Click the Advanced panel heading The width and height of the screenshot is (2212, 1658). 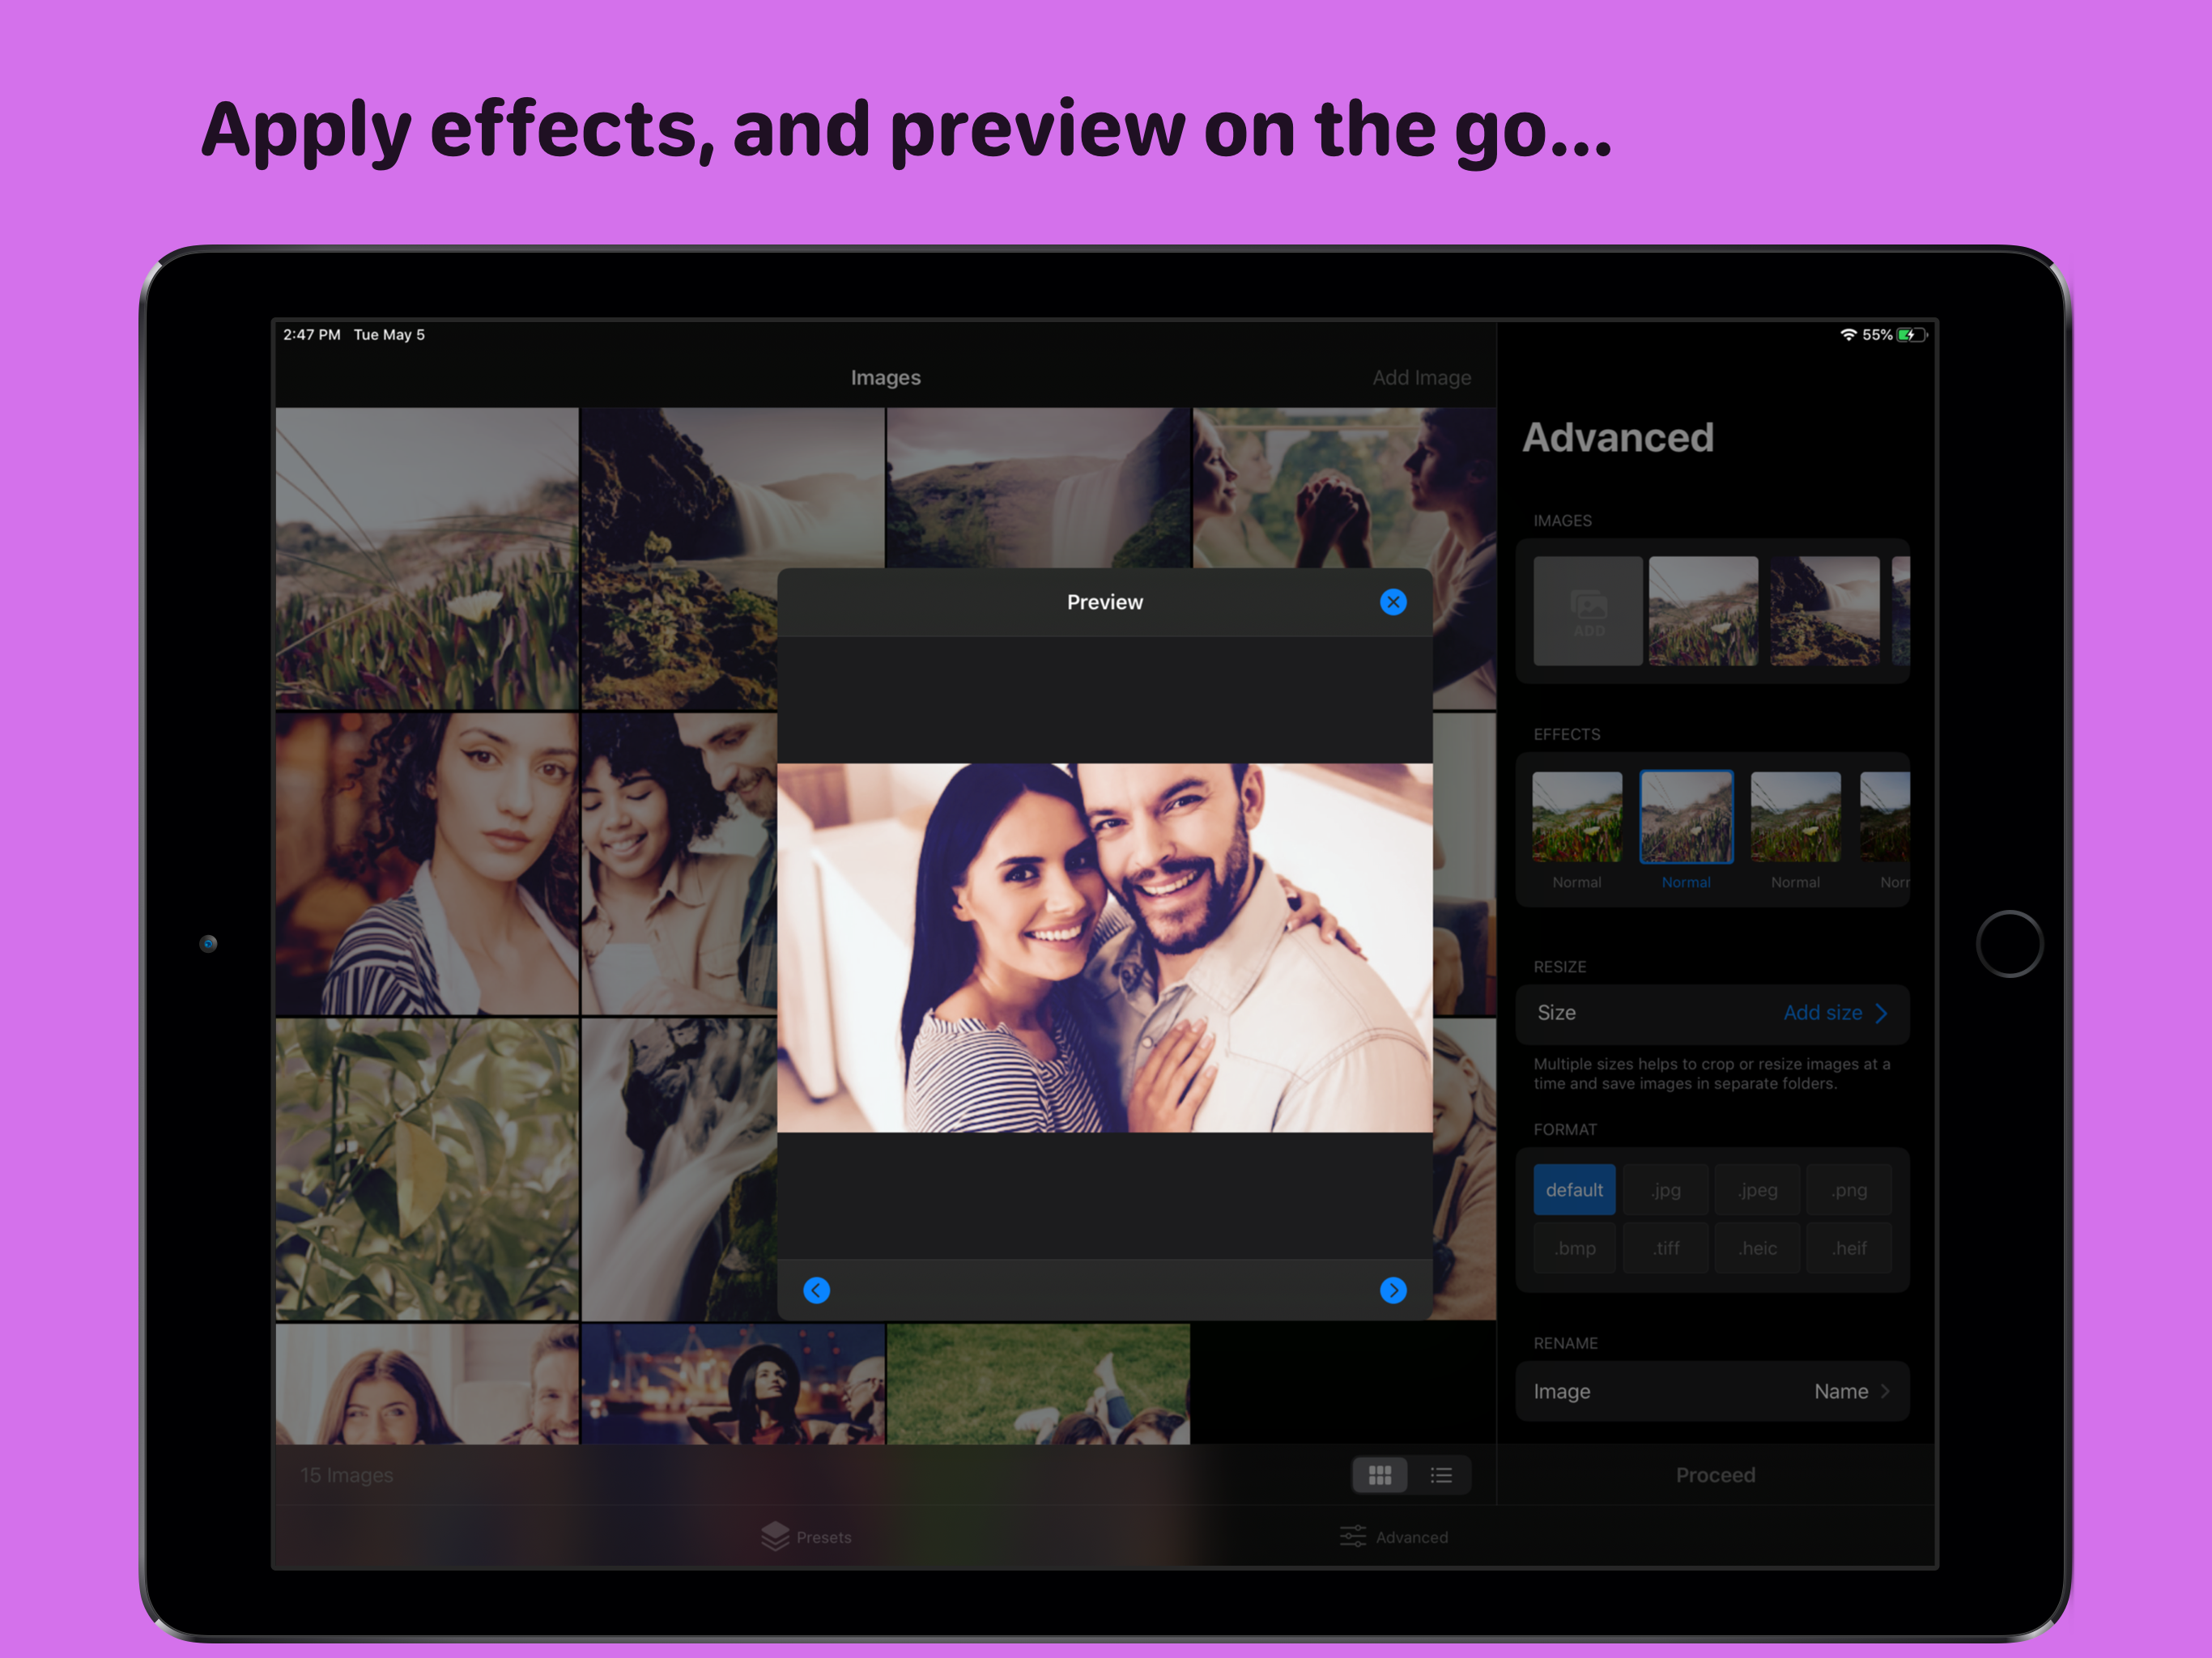(1617, 438)
